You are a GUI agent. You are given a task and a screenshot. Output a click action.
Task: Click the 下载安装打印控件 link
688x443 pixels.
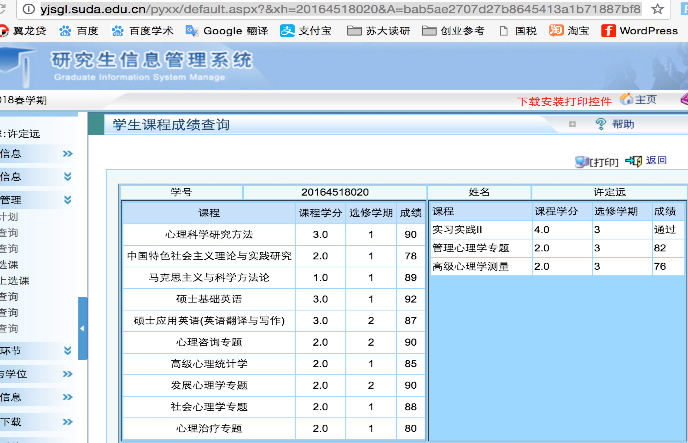(564, 101)
